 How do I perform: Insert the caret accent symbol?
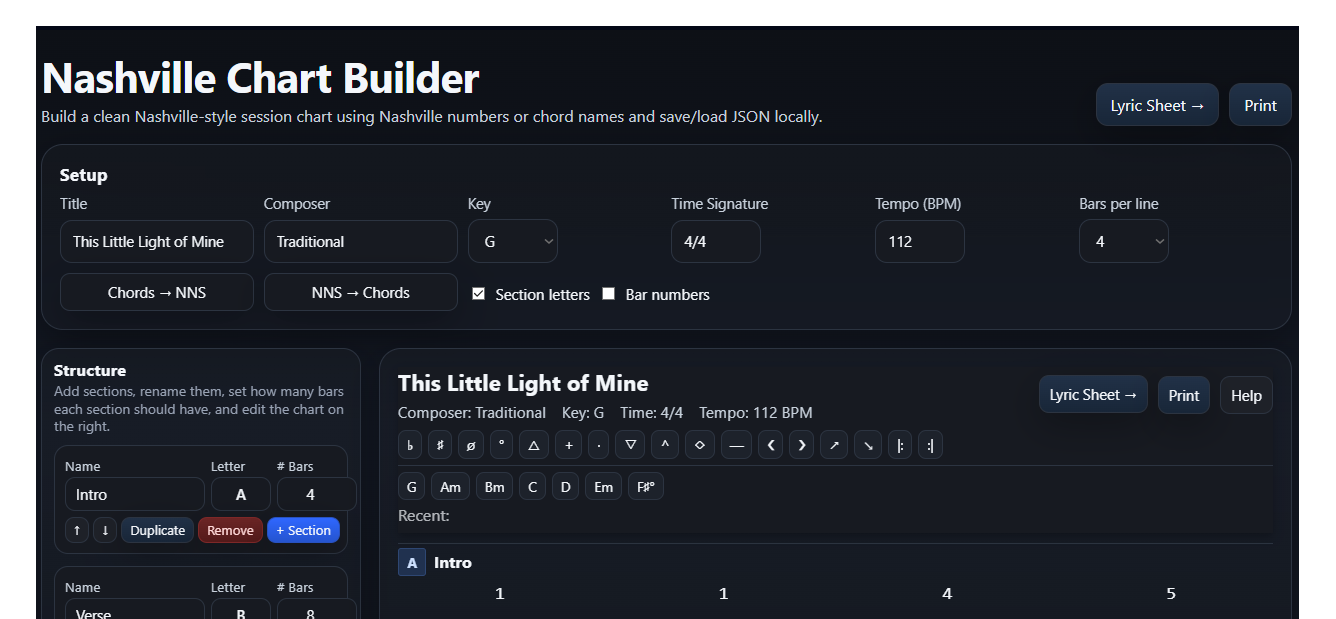point(665,445)
